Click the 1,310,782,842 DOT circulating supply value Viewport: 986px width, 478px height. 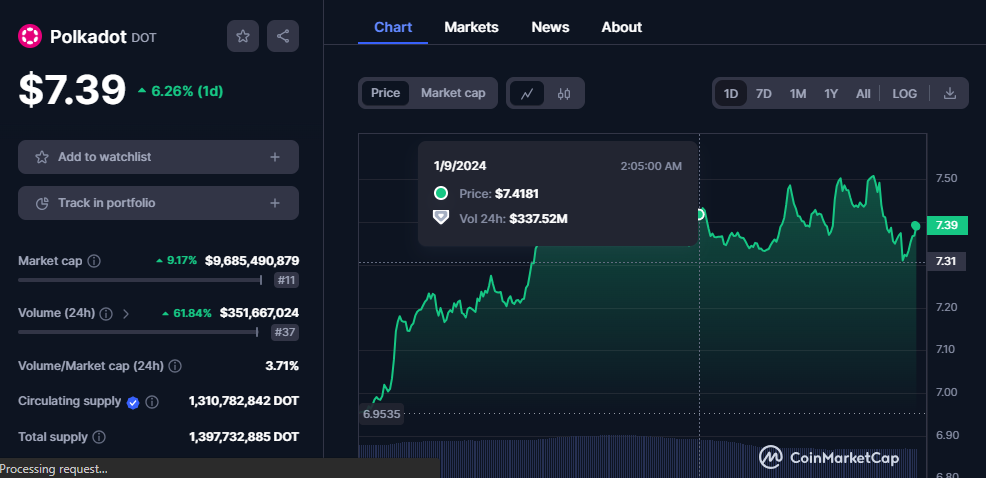click(244, 401)
